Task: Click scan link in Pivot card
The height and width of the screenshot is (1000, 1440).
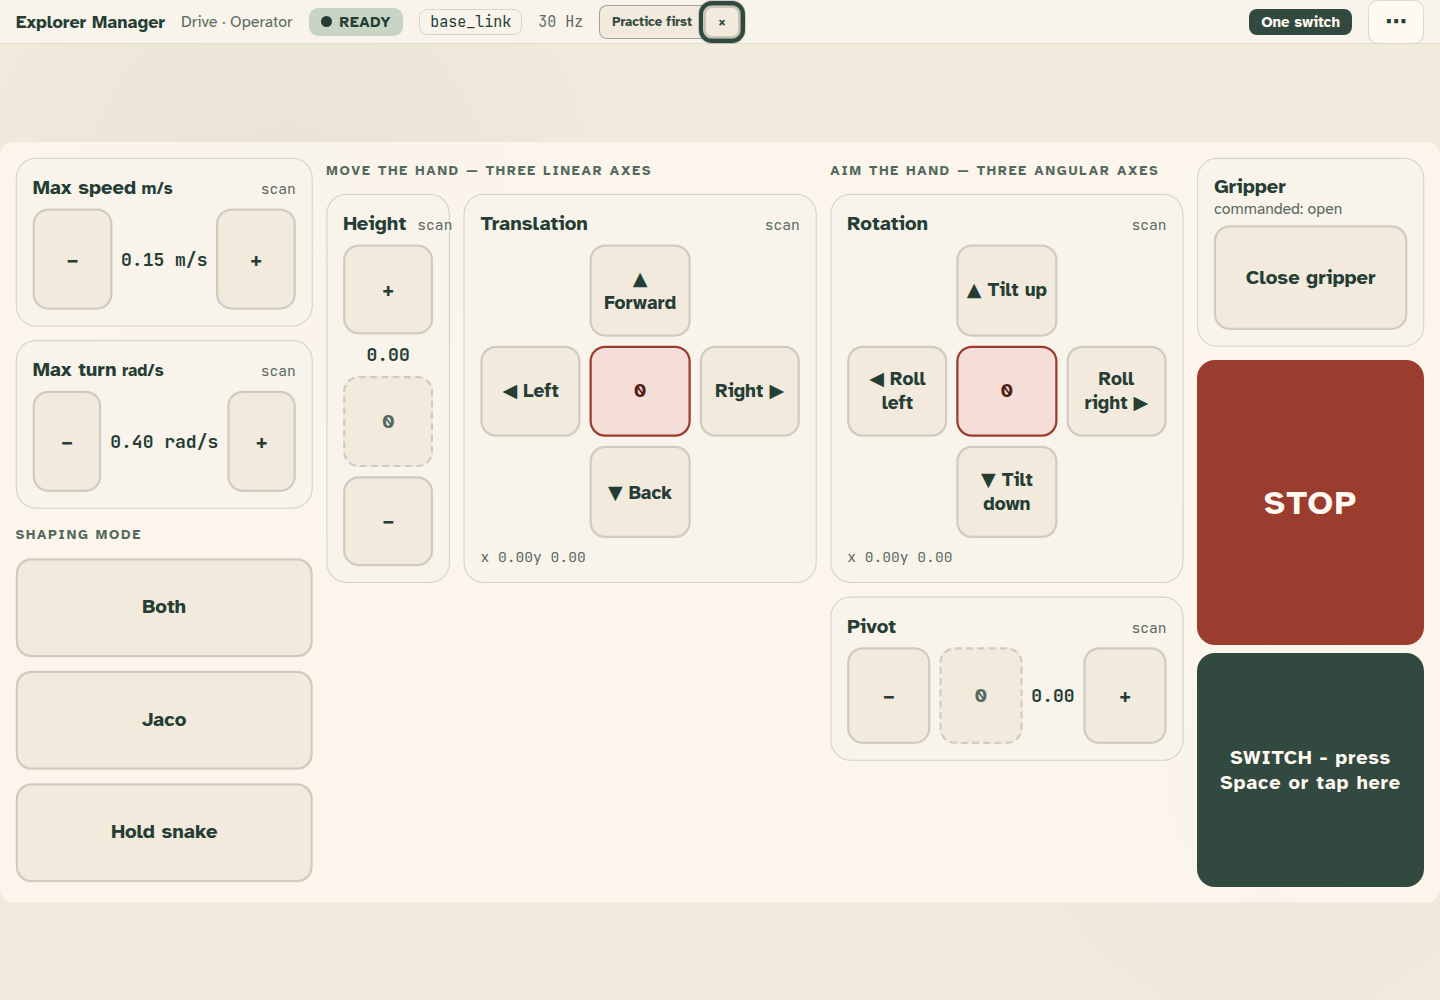Action: point(1149,628)
